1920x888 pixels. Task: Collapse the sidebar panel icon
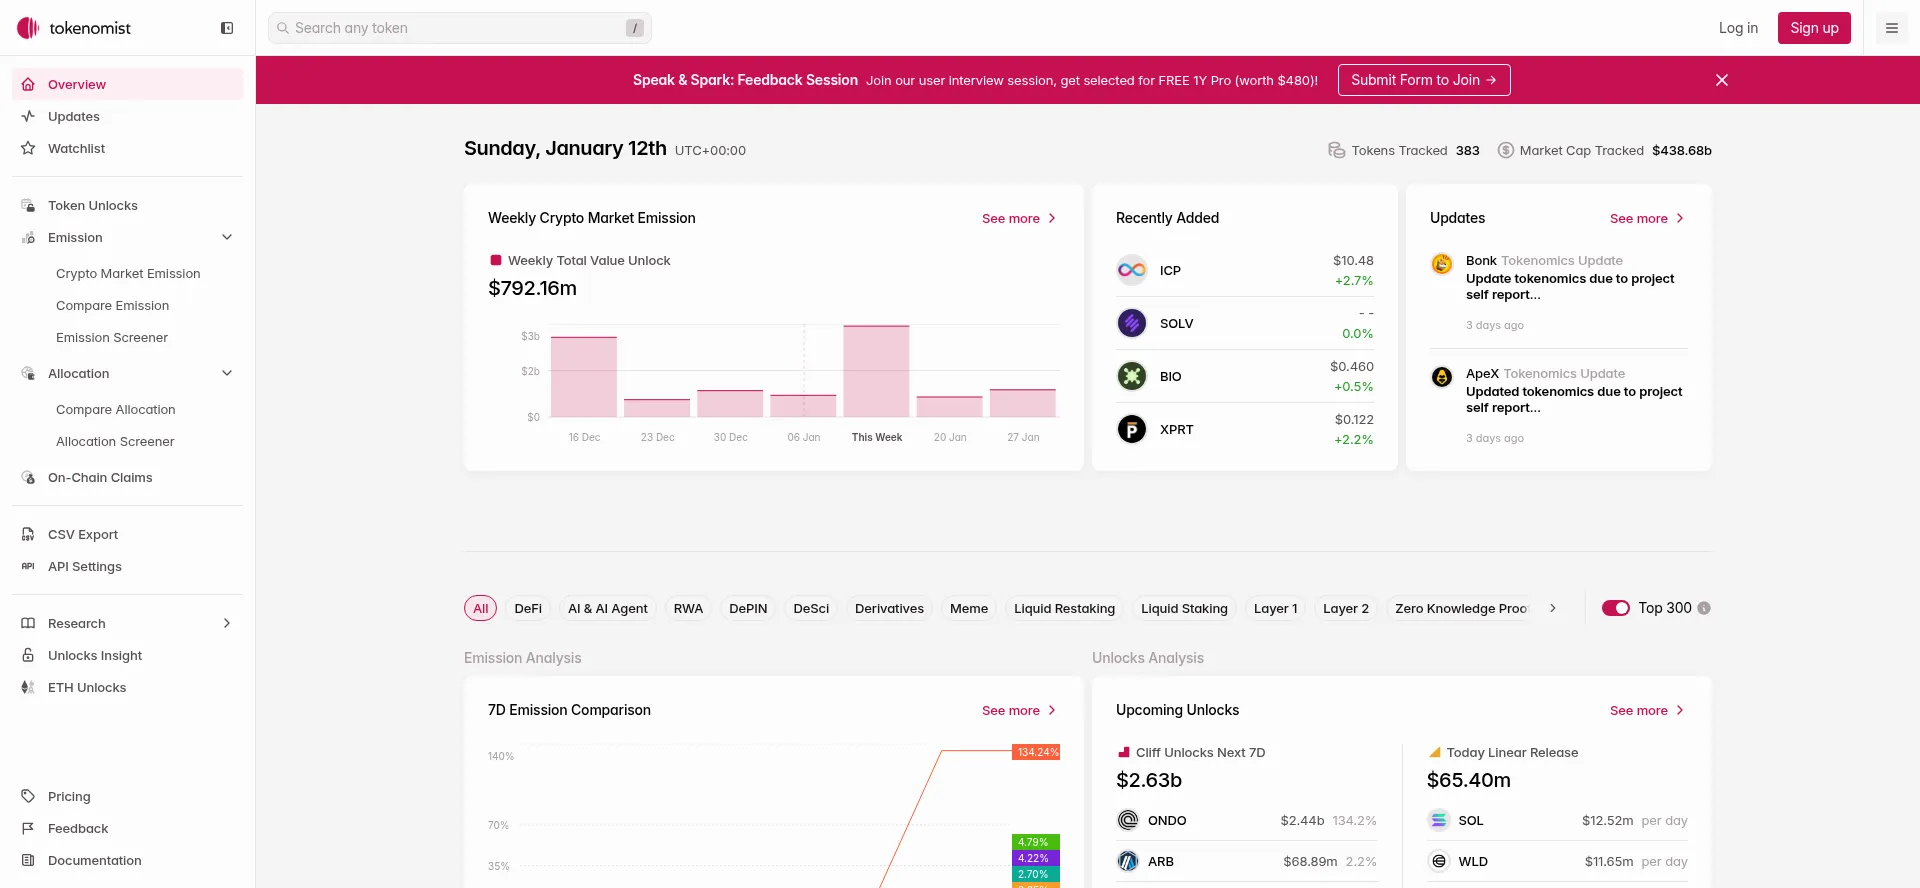[x=227, y=28]
